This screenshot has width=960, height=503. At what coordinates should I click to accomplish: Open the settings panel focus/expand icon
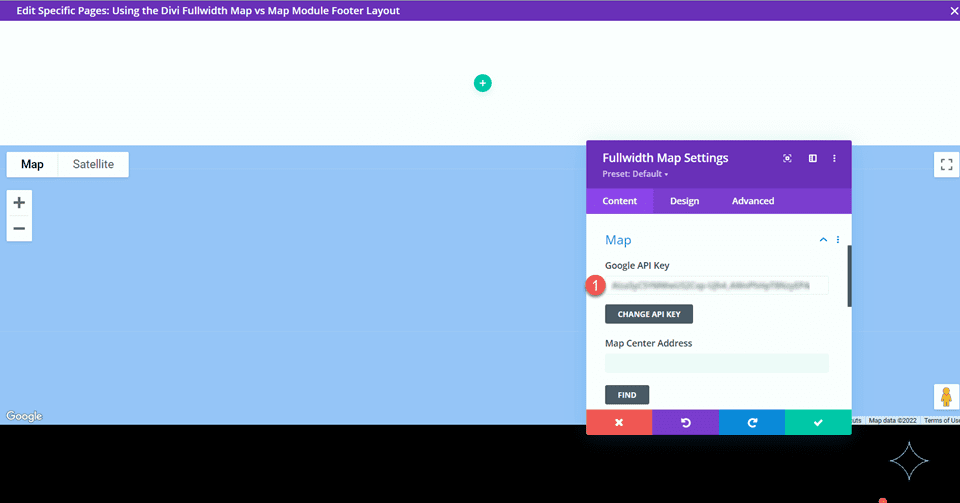(787, 158)
